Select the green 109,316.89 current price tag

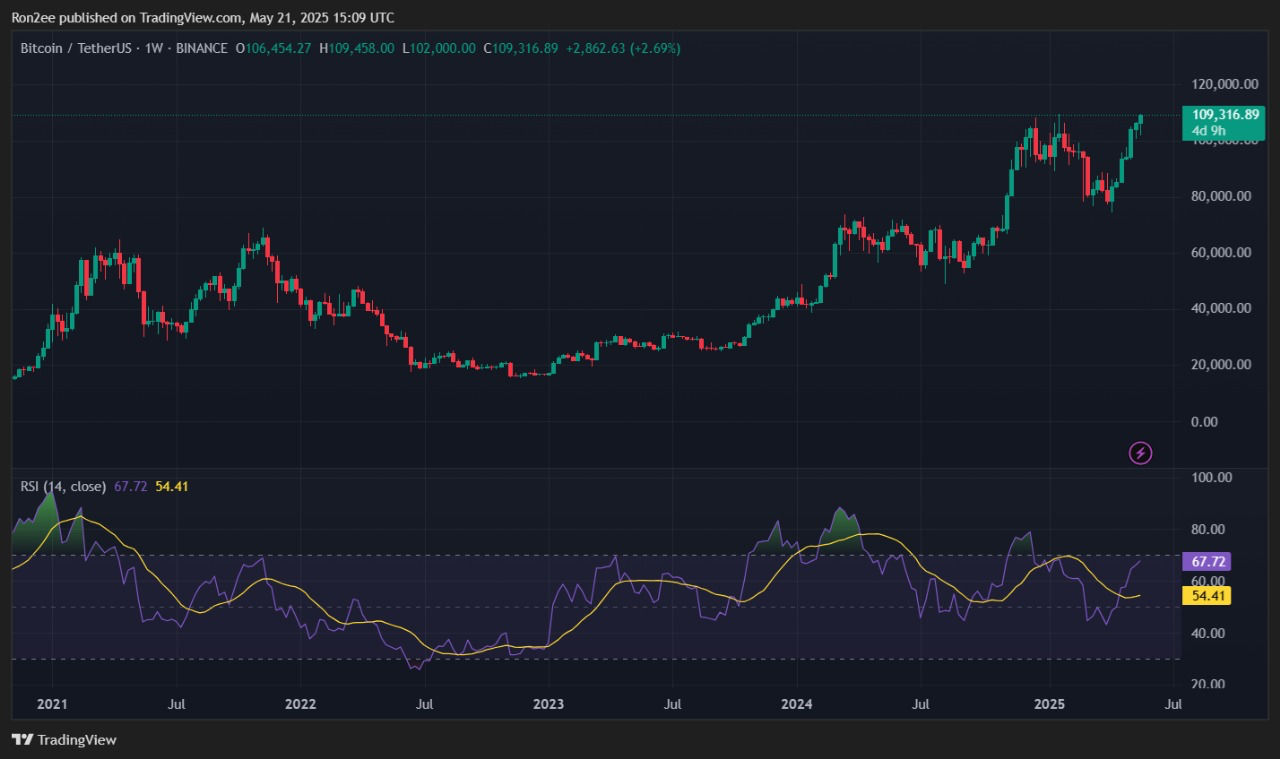click(x=1222, y=115)
